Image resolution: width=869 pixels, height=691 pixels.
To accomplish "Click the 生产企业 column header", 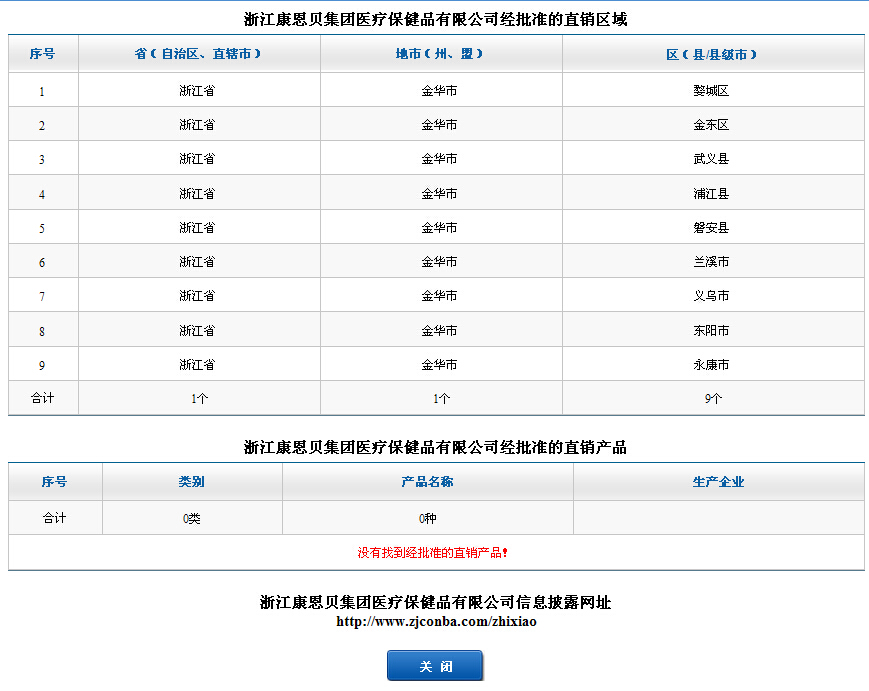I will click(718, 482).
